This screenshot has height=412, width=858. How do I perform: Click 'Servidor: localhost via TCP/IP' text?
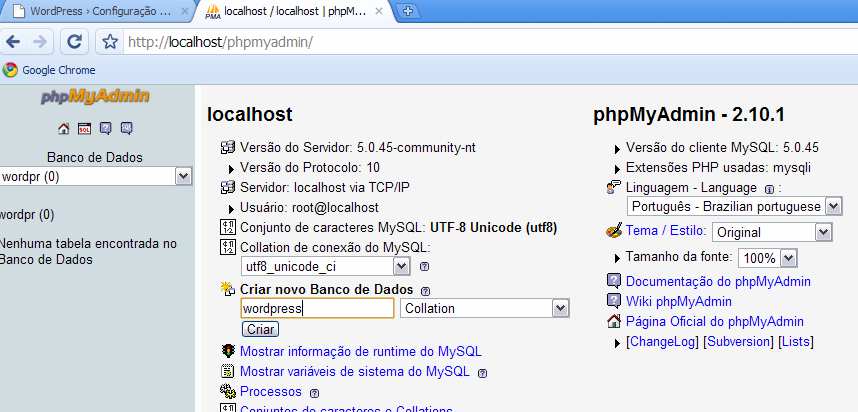[324, 188]
